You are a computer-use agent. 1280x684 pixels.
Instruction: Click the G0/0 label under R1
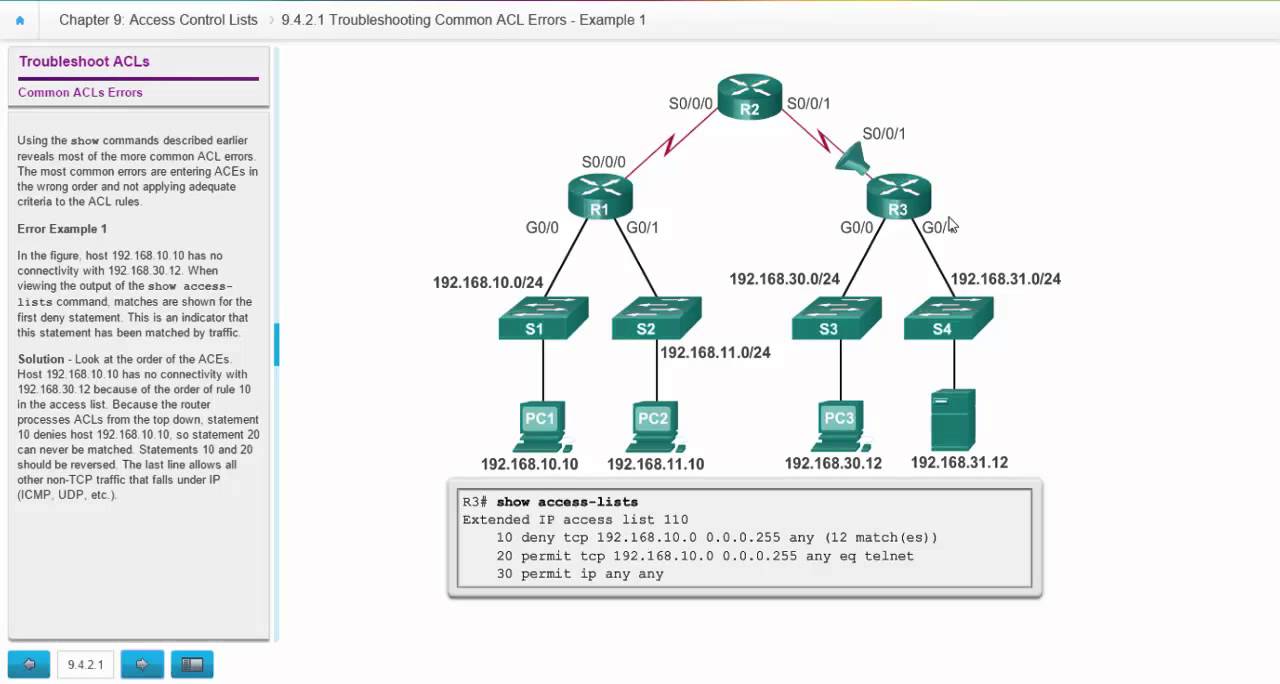click(x=543, y=227)
